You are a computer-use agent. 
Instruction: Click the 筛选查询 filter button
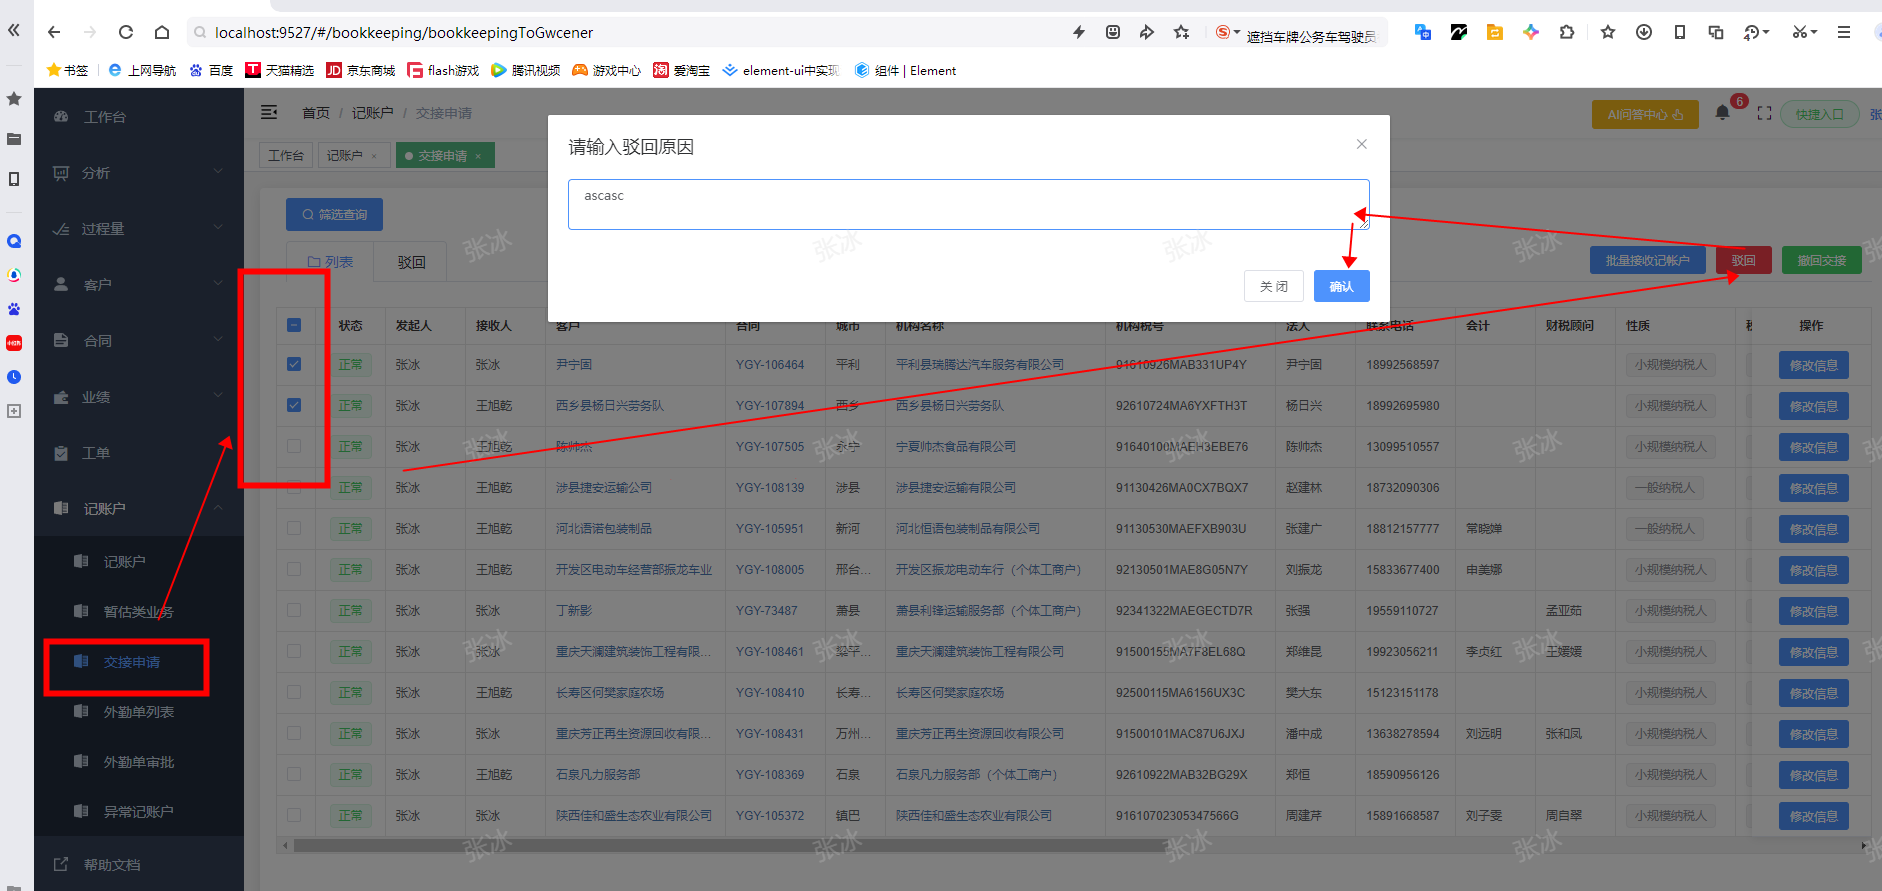334,214
